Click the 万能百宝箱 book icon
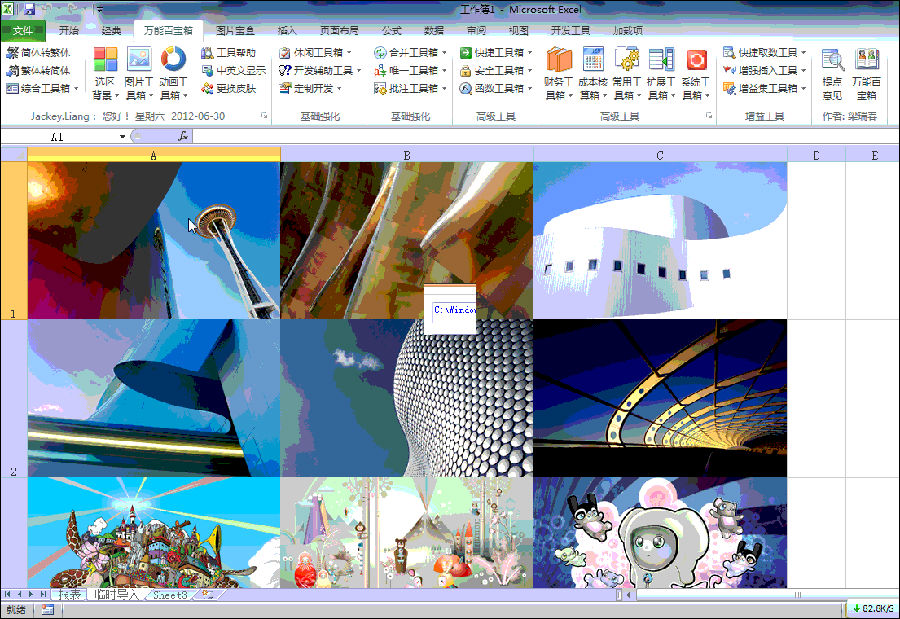This screenshot has height=619, width=900. point(866,61)
